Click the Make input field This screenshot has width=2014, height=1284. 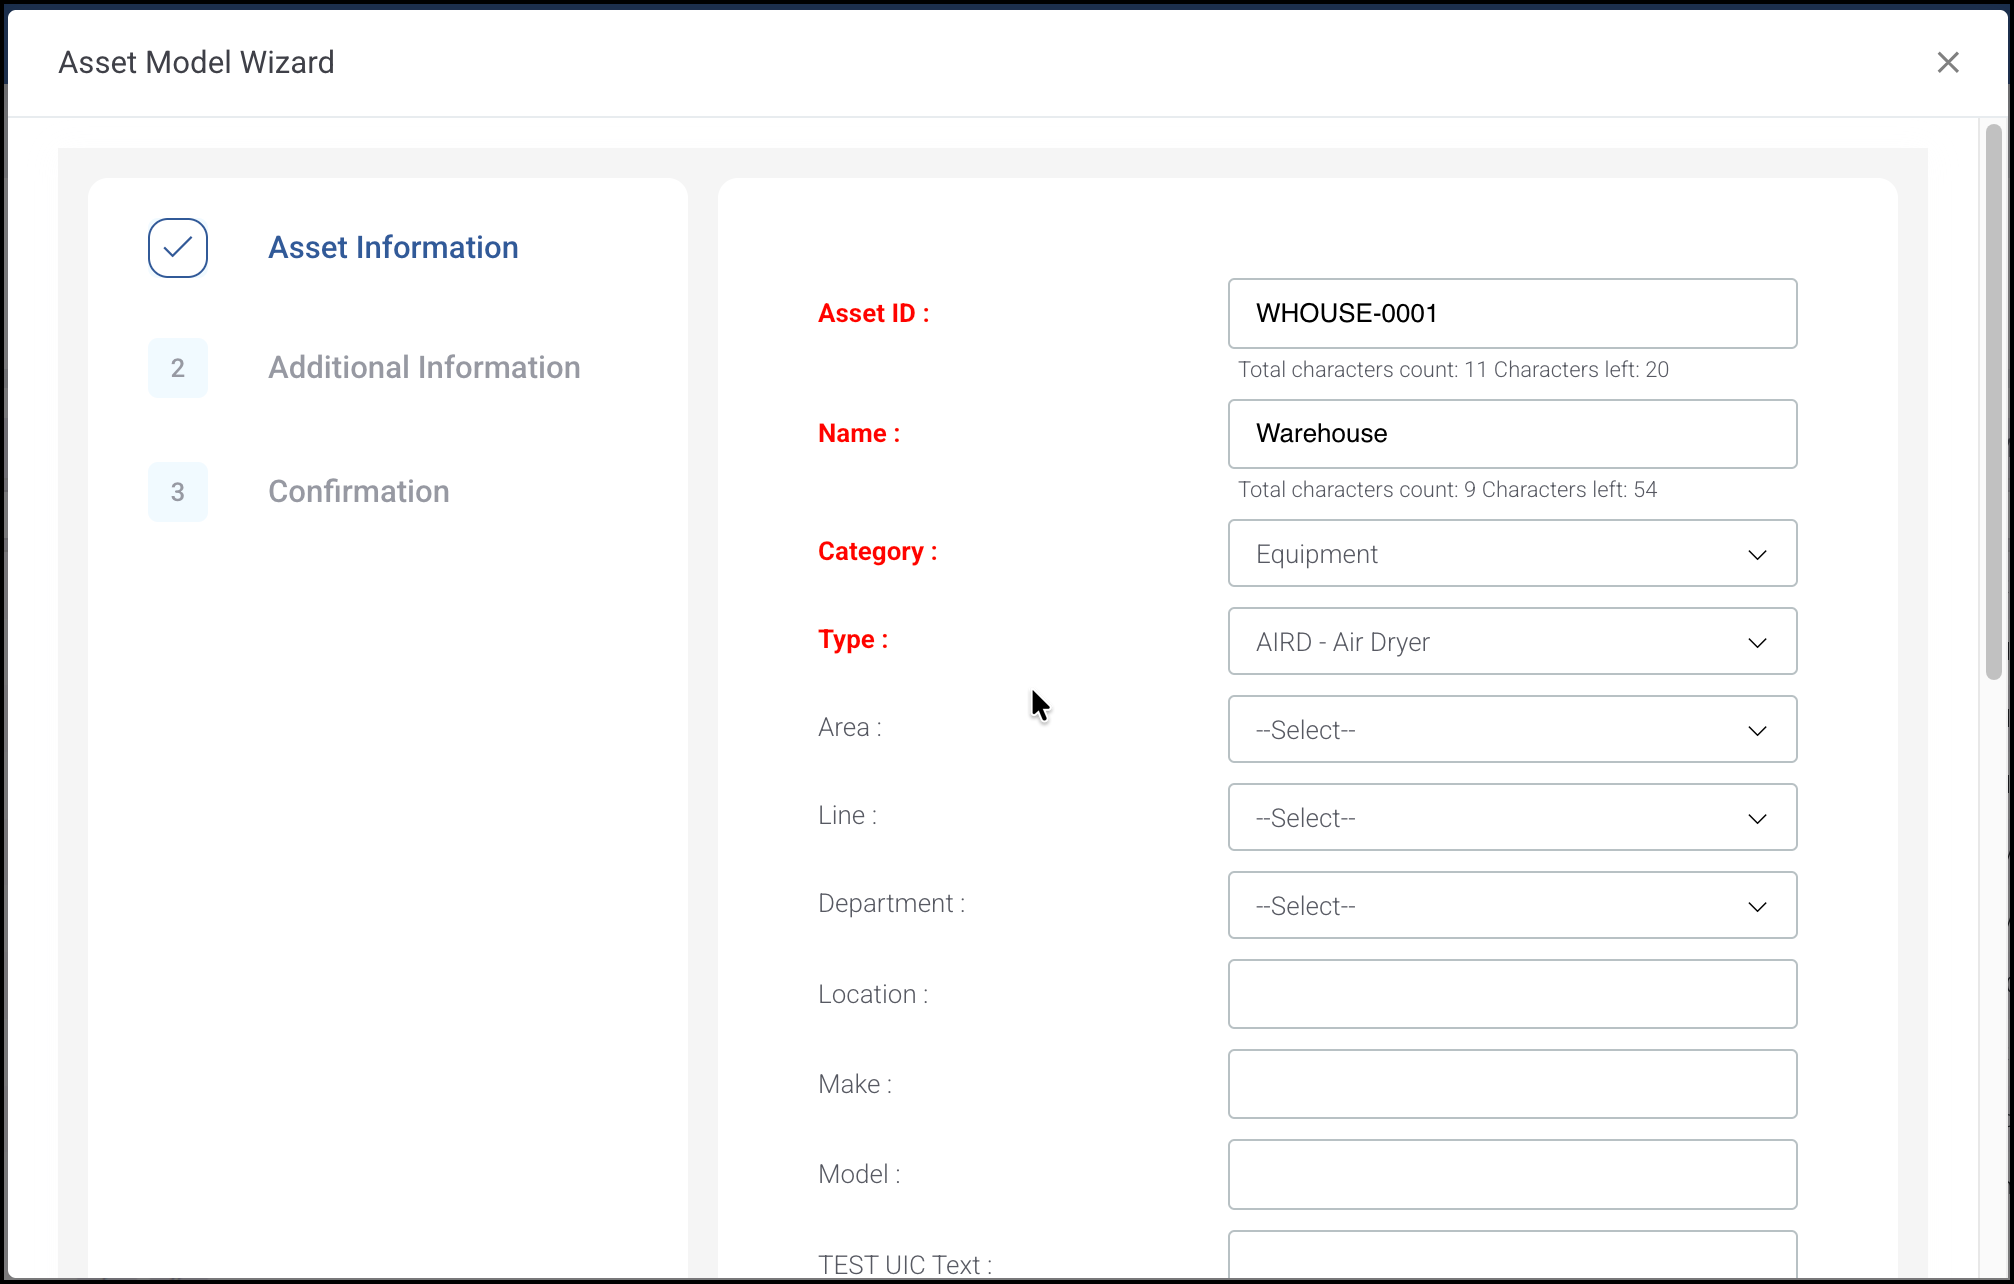[x=1511, y=1084]
